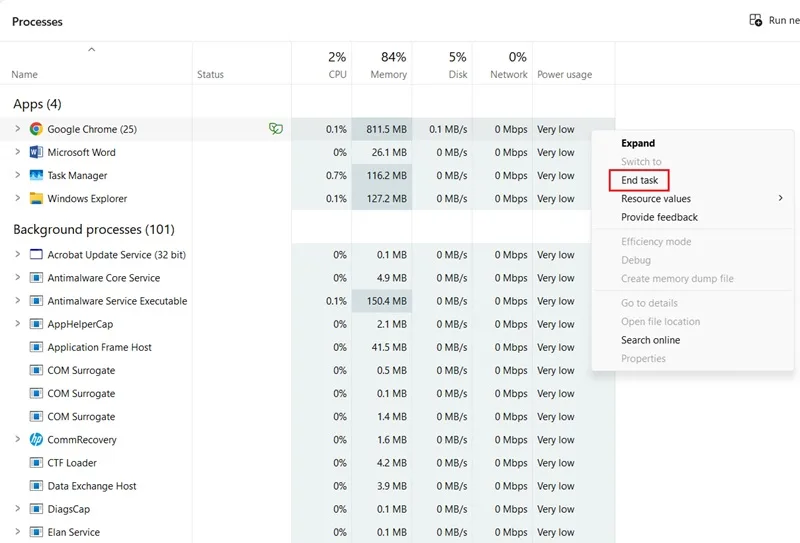The height and width of the screenshot is (543, 800).
Task: Select the CTF Loader row name
Action: tap(72, 463)
